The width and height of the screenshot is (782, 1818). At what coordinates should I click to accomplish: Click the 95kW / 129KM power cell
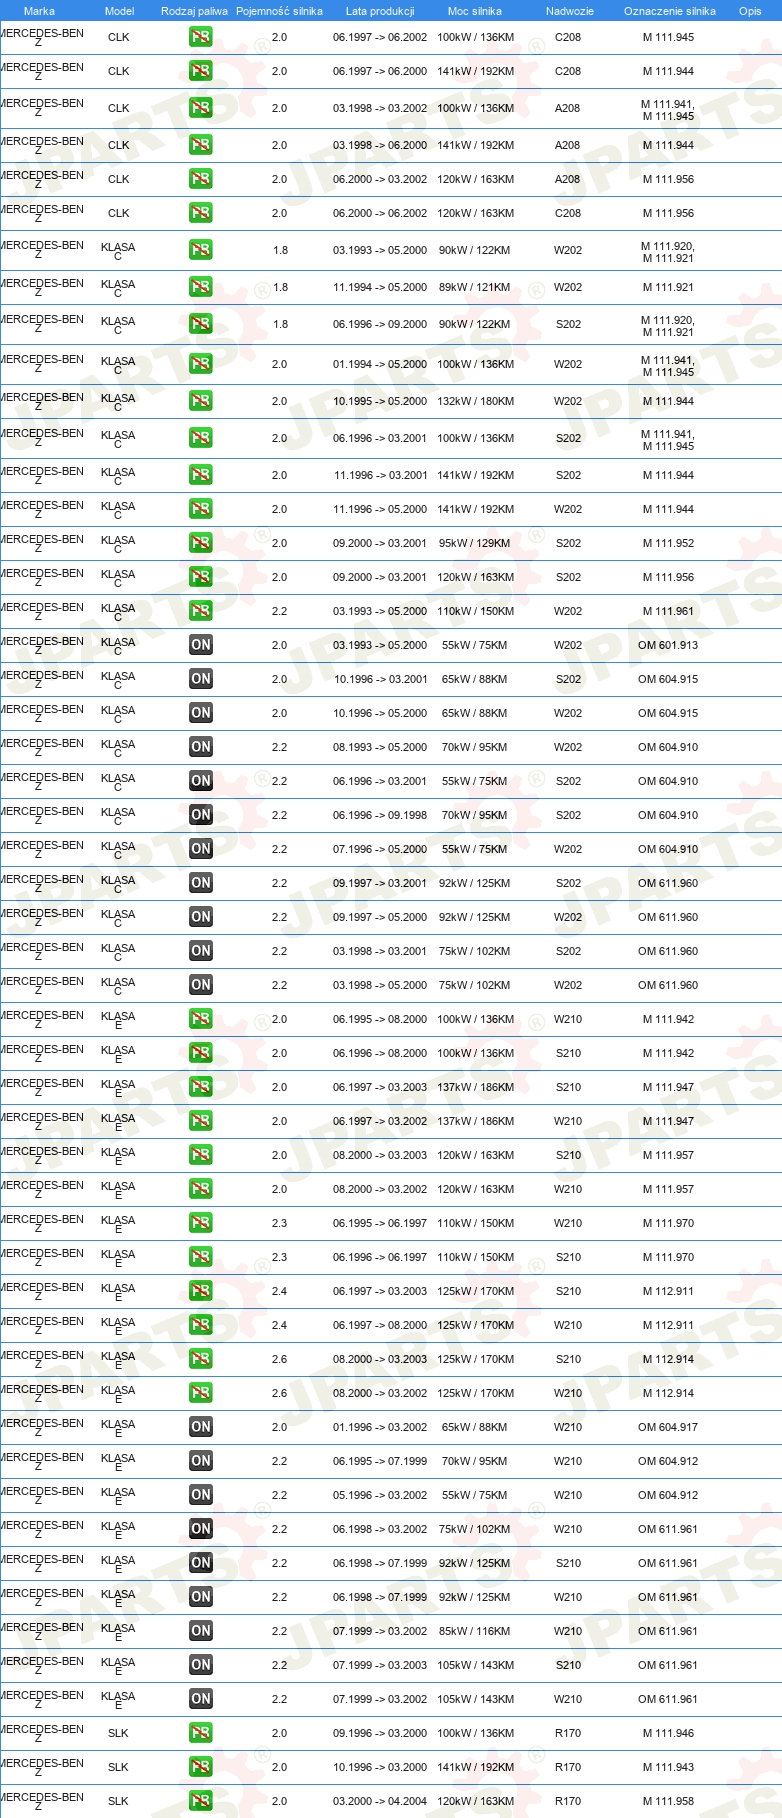(475, 543)
